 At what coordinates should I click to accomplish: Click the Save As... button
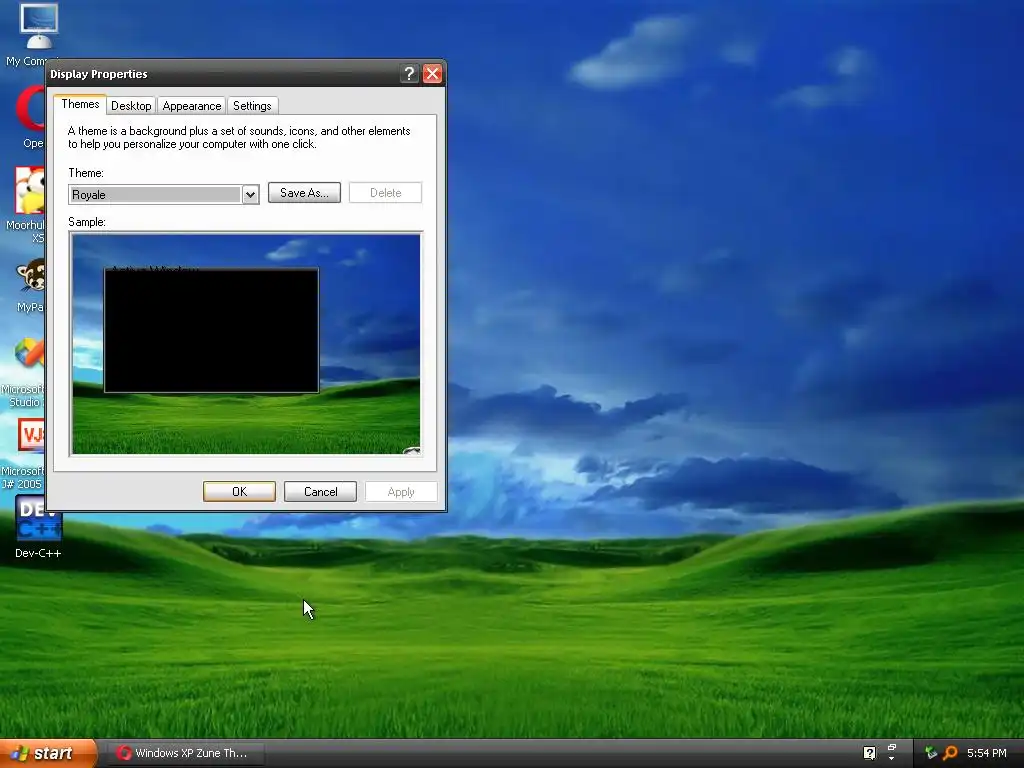coord(304,193)
